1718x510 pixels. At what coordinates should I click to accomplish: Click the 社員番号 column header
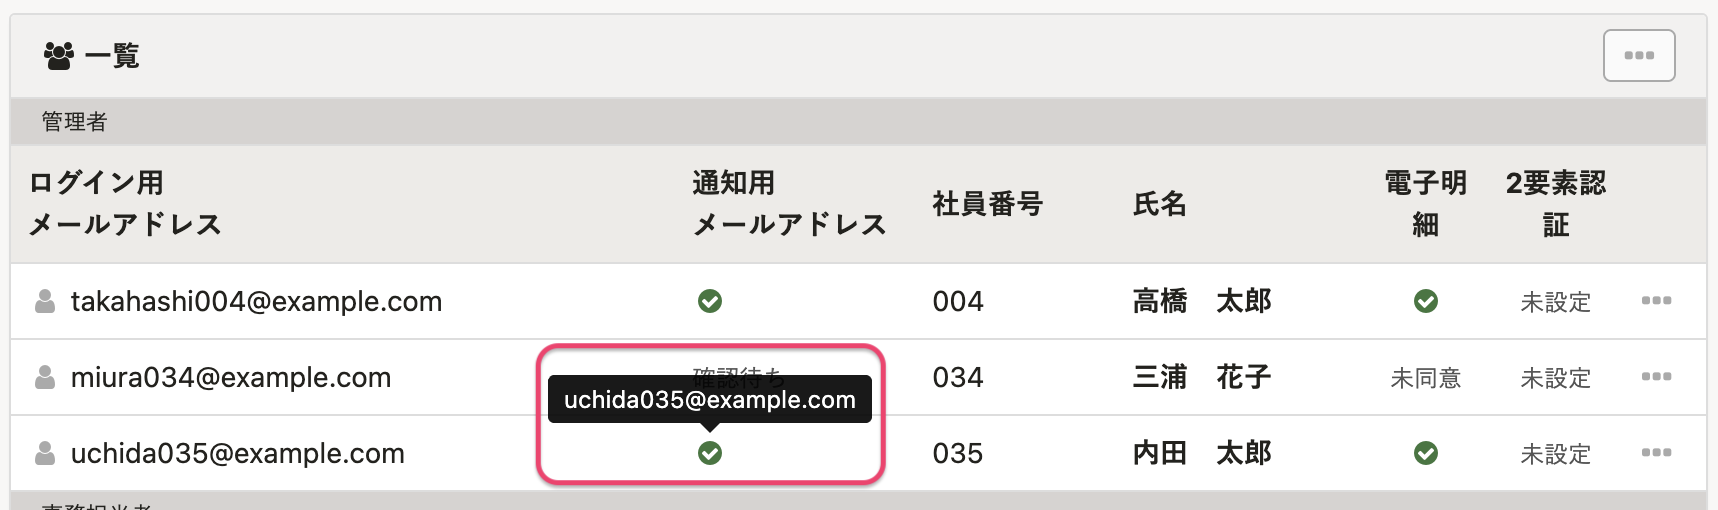pyautogui.click(x=987, y=204)
